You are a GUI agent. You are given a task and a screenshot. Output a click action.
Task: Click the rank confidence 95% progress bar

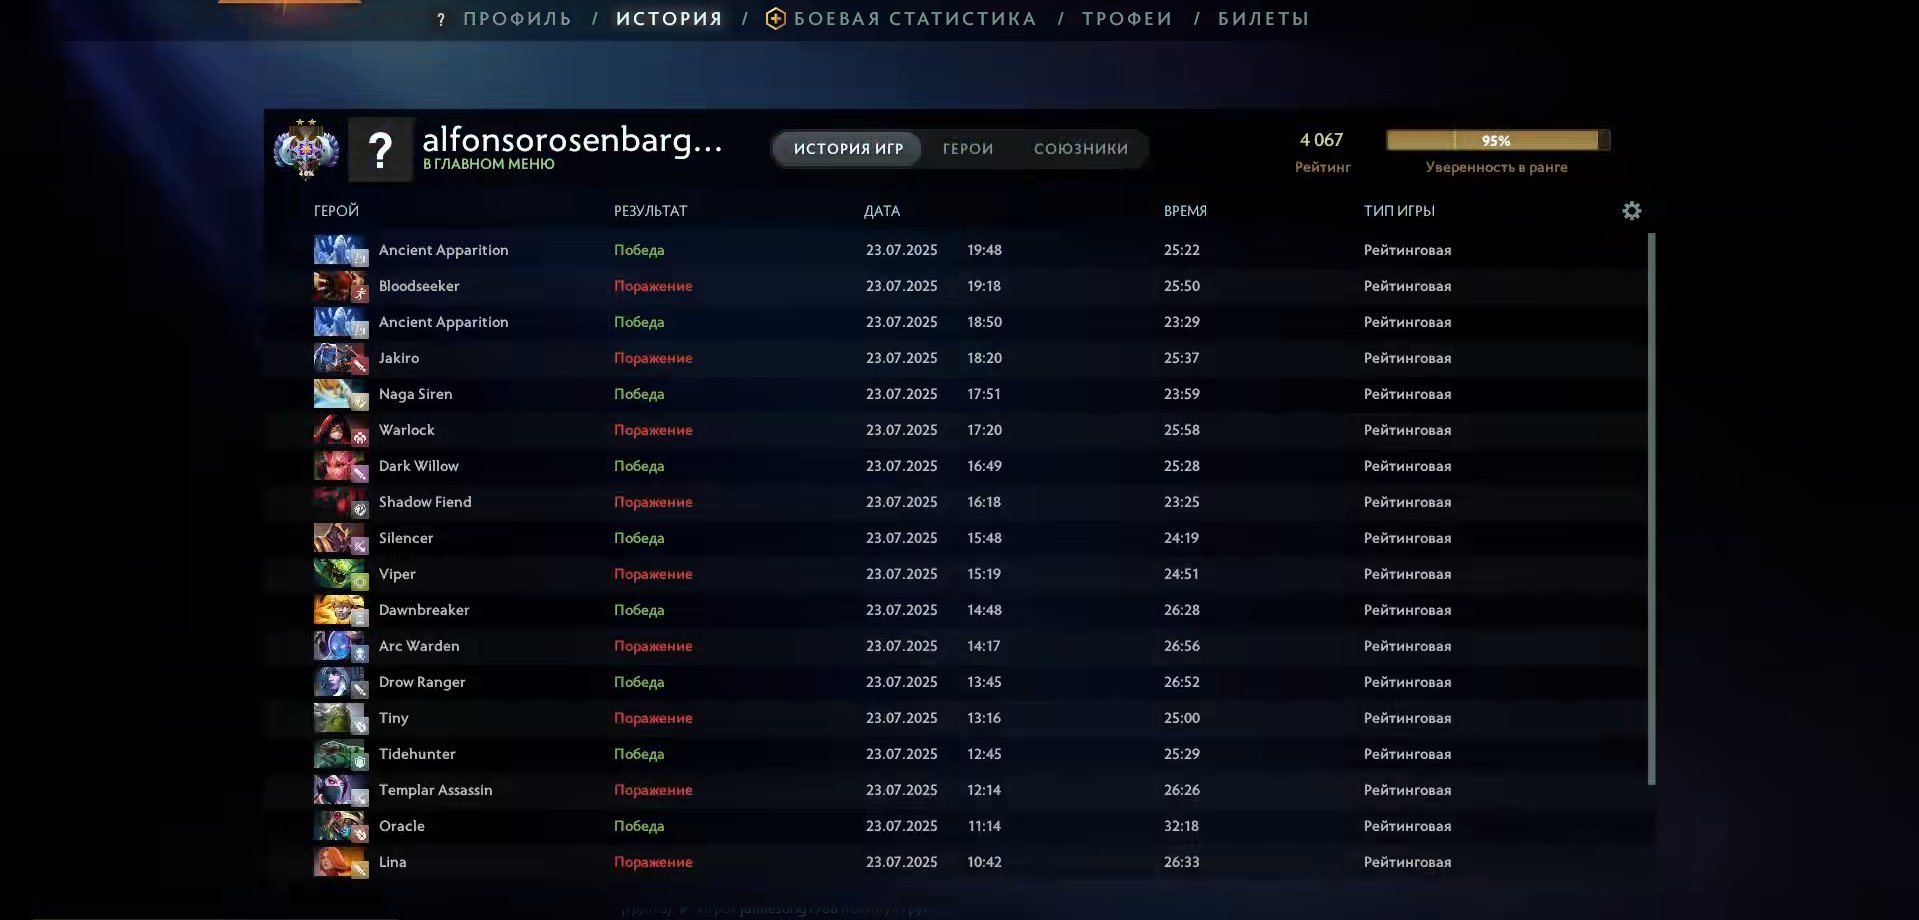click(x=1498, y=141)
